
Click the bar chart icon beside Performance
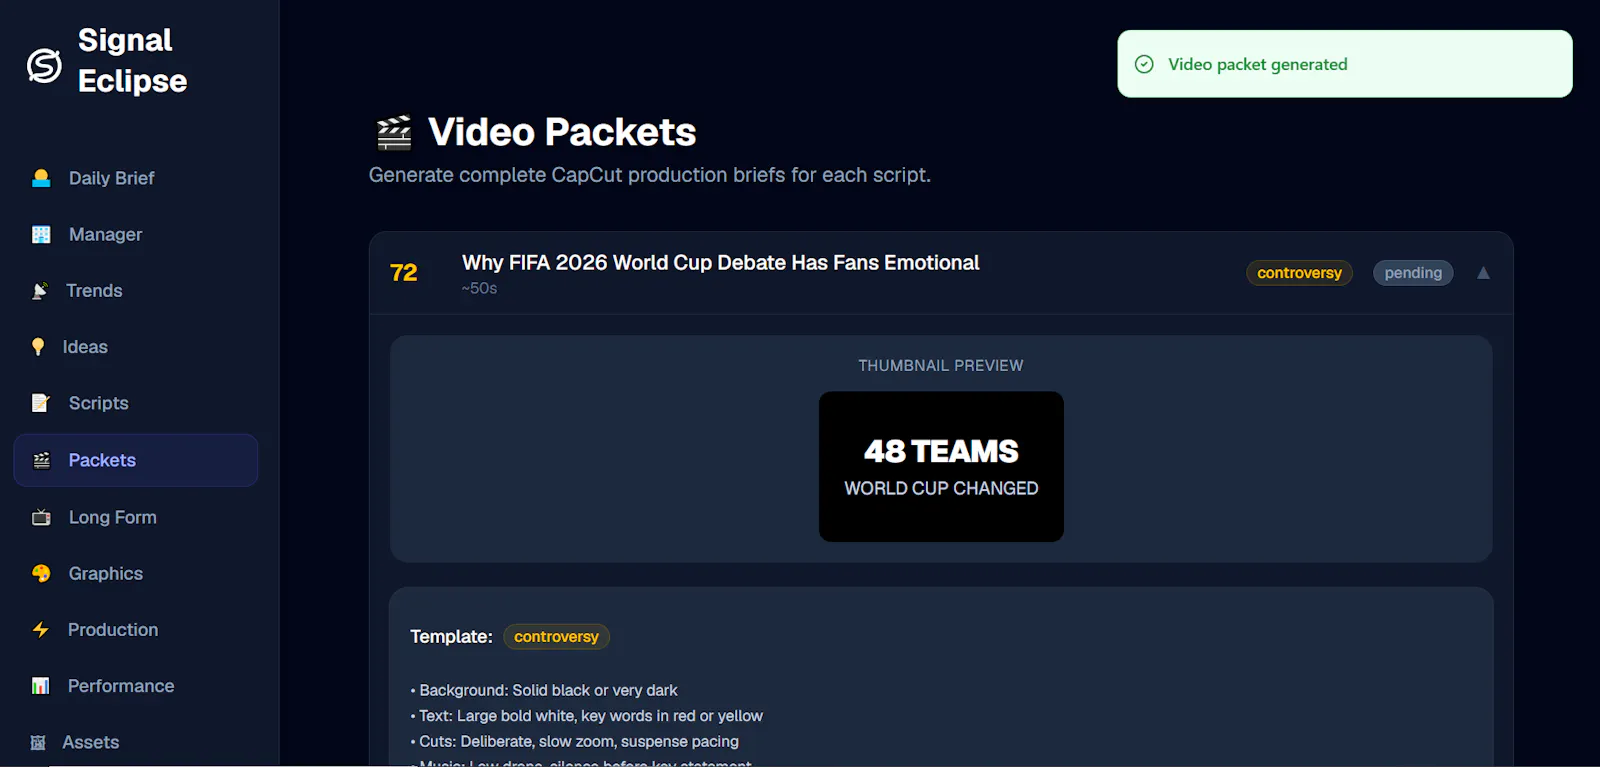41,686
